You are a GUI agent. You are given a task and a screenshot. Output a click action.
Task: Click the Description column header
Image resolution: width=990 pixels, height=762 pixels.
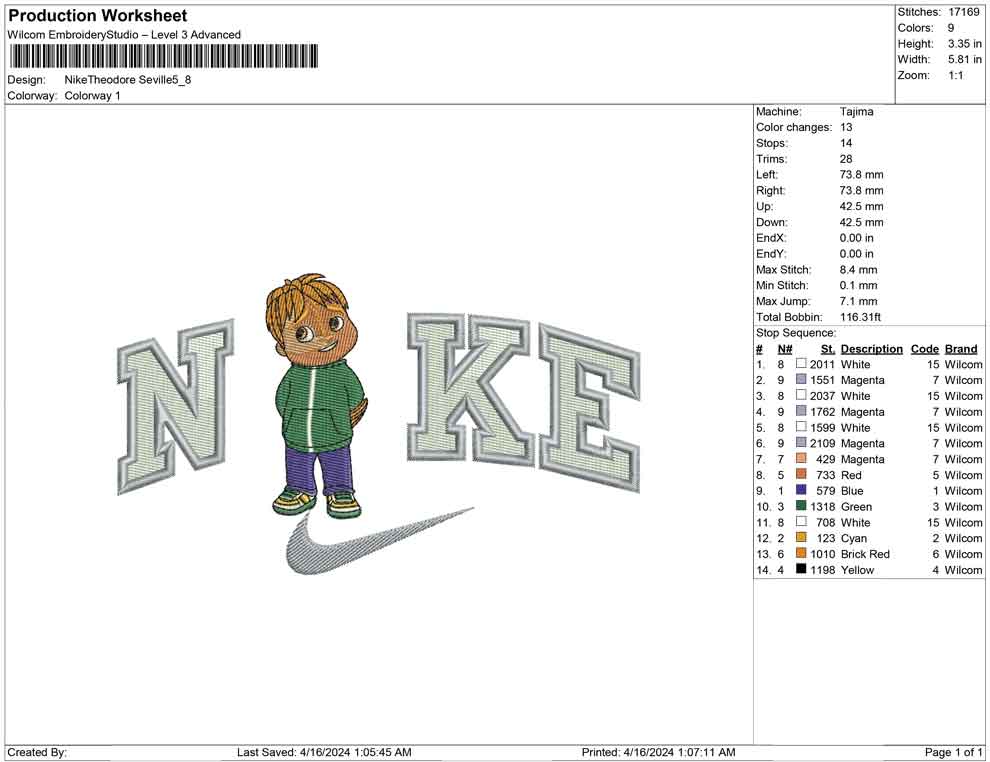871,349
